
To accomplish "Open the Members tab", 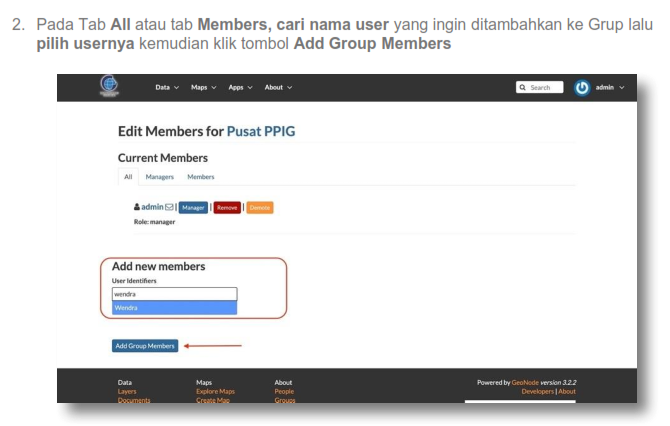I will [201, 177].
